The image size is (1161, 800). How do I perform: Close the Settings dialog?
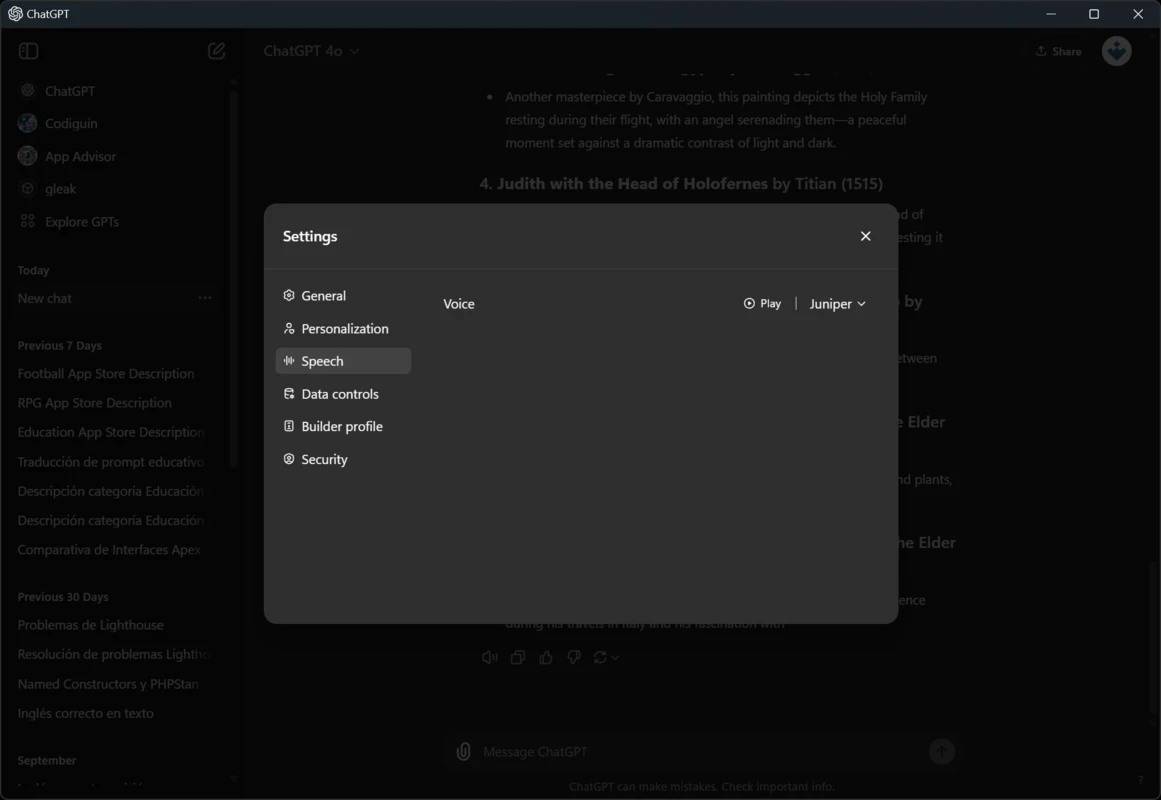tap(865, 236)
